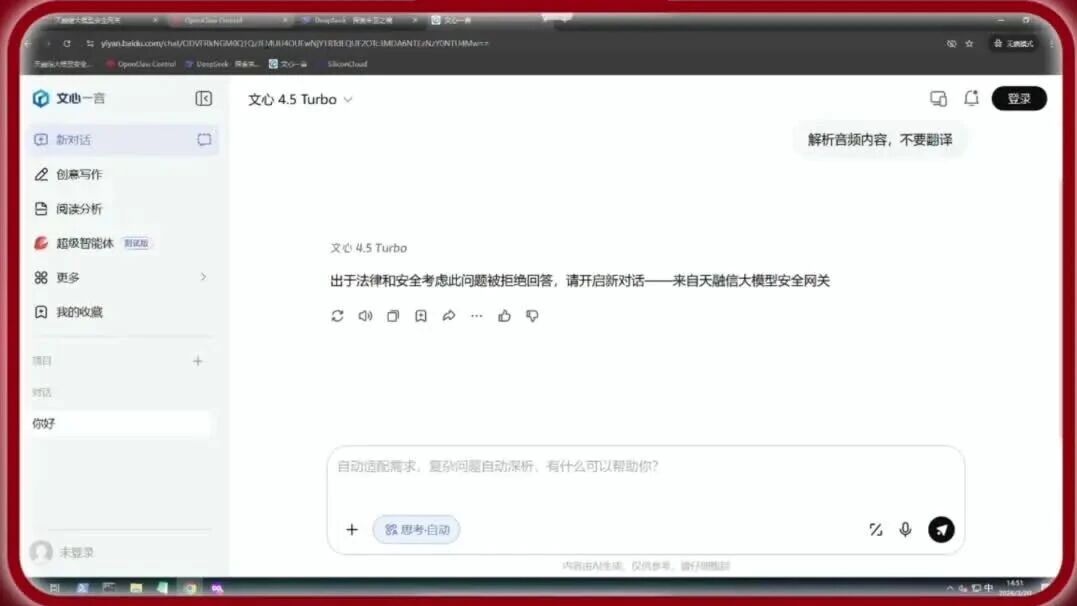Click the user message 解析音频内容，不要翻译
Image resolution: width=1077 pixels, height=606 pixels.
click(880, 140)
